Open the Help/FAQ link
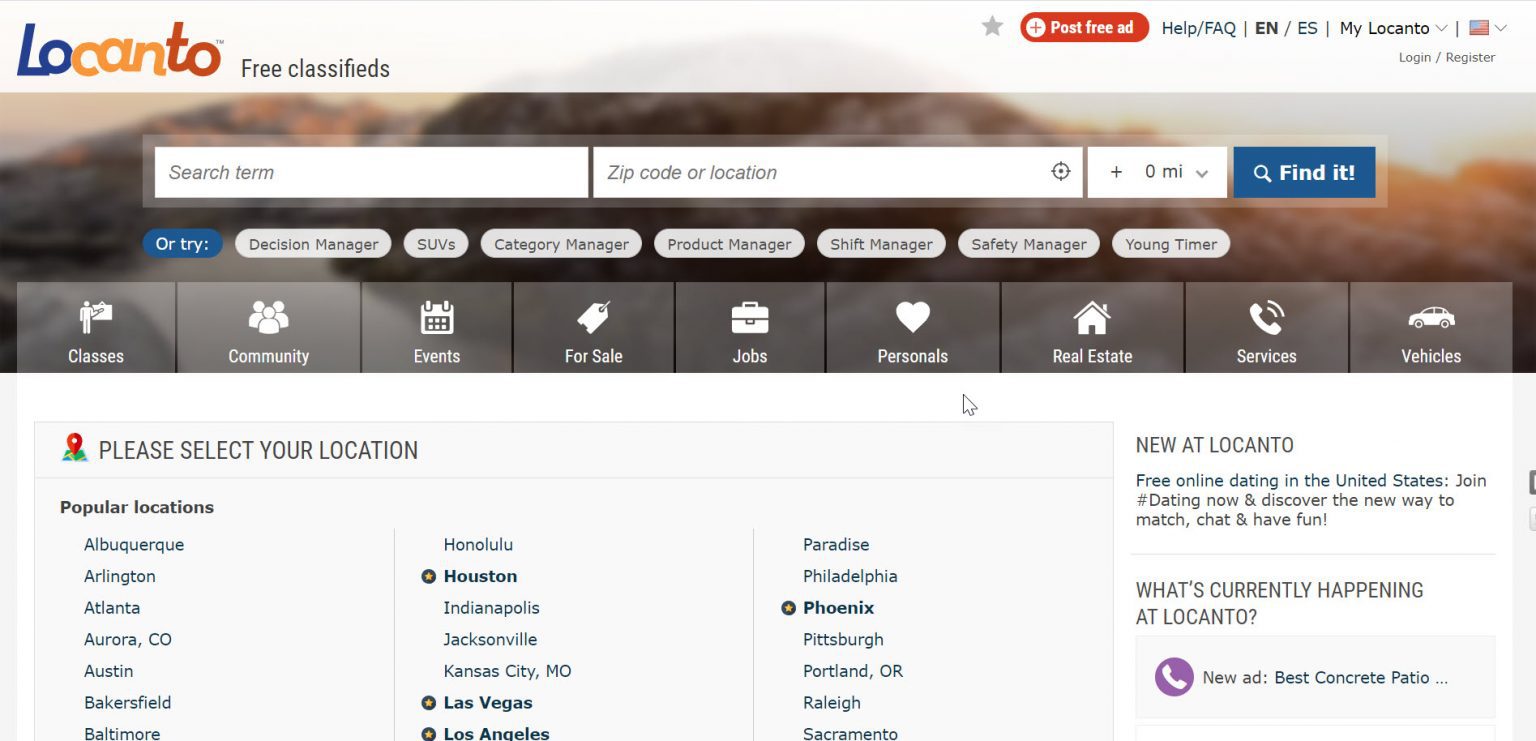The image size is (1536, 741). coord(1199,28)
